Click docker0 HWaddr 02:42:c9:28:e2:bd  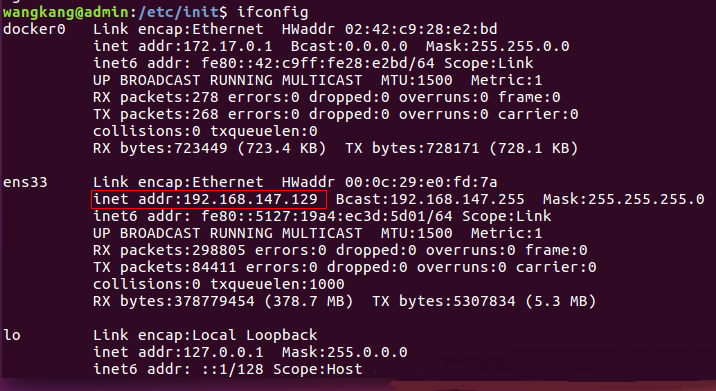390,29
